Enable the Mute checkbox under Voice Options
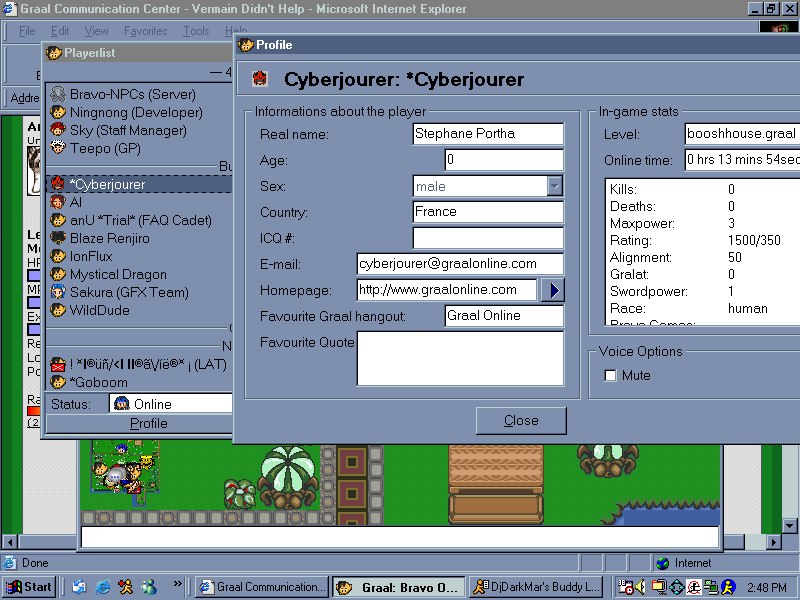800x600 pixels. click(610, 376)
